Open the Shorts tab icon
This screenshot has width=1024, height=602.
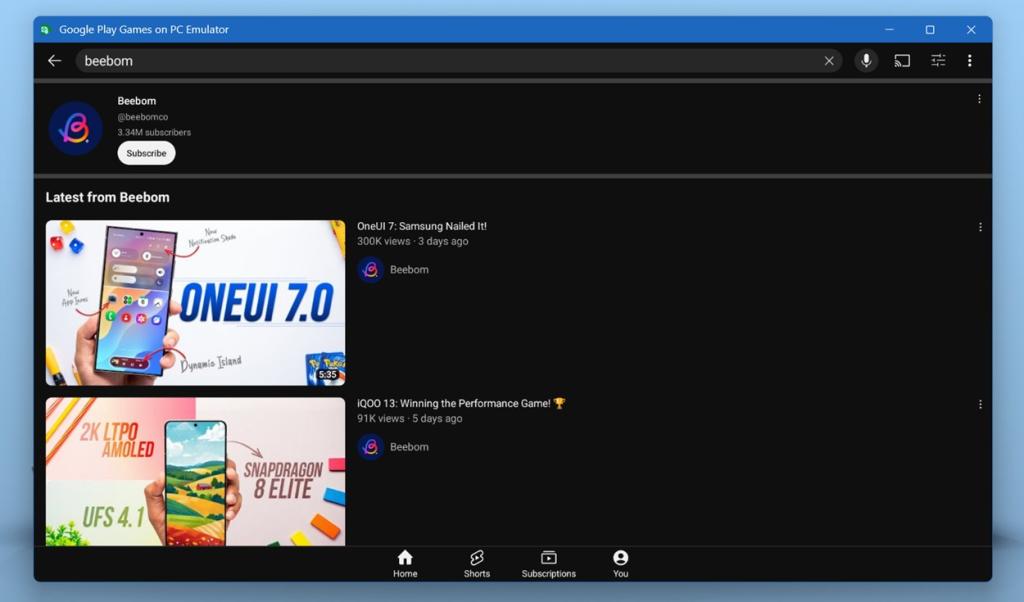477,557
